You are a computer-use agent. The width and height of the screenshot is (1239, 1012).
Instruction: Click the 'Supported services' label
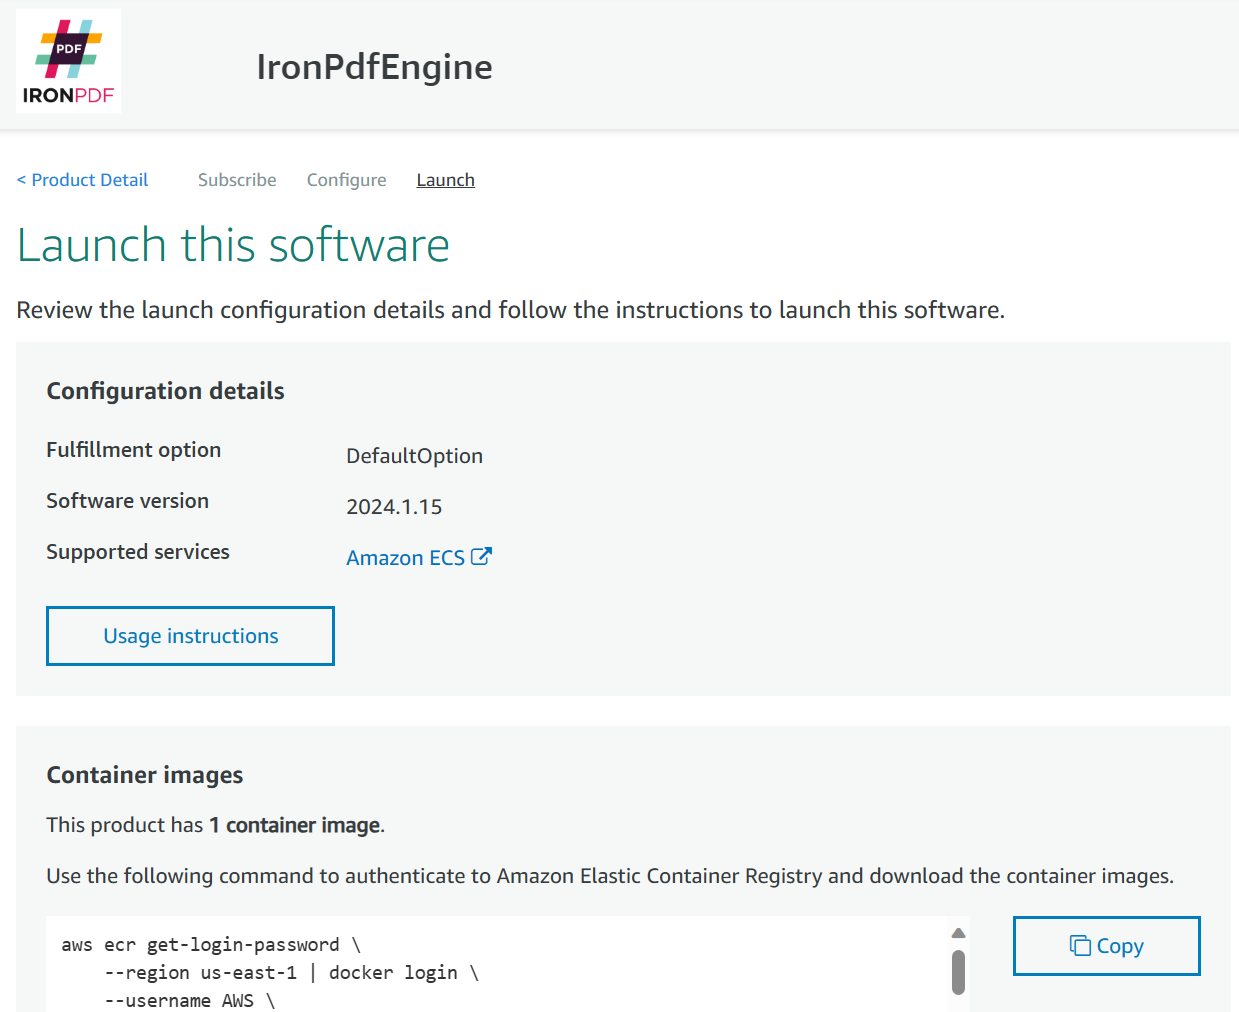click(138, 552)
